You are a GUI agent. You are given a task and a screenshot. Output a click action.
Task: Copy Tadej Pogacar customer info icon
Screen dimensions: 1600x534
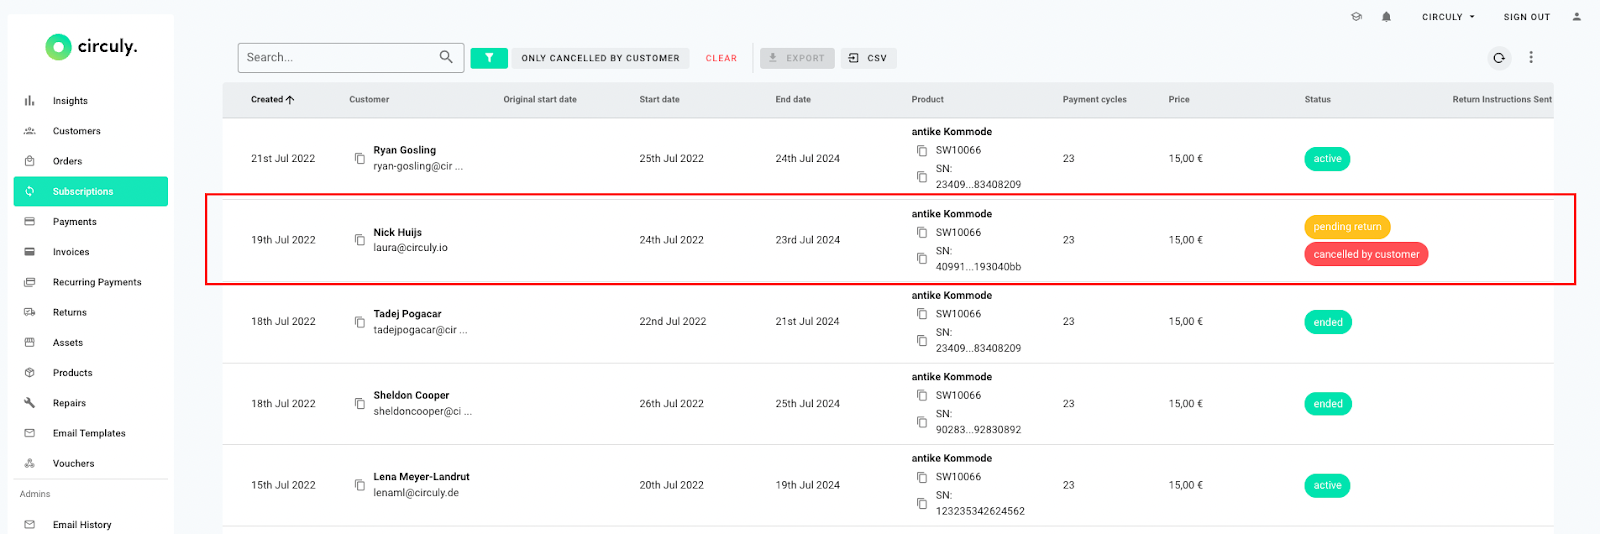coord(360,322)
